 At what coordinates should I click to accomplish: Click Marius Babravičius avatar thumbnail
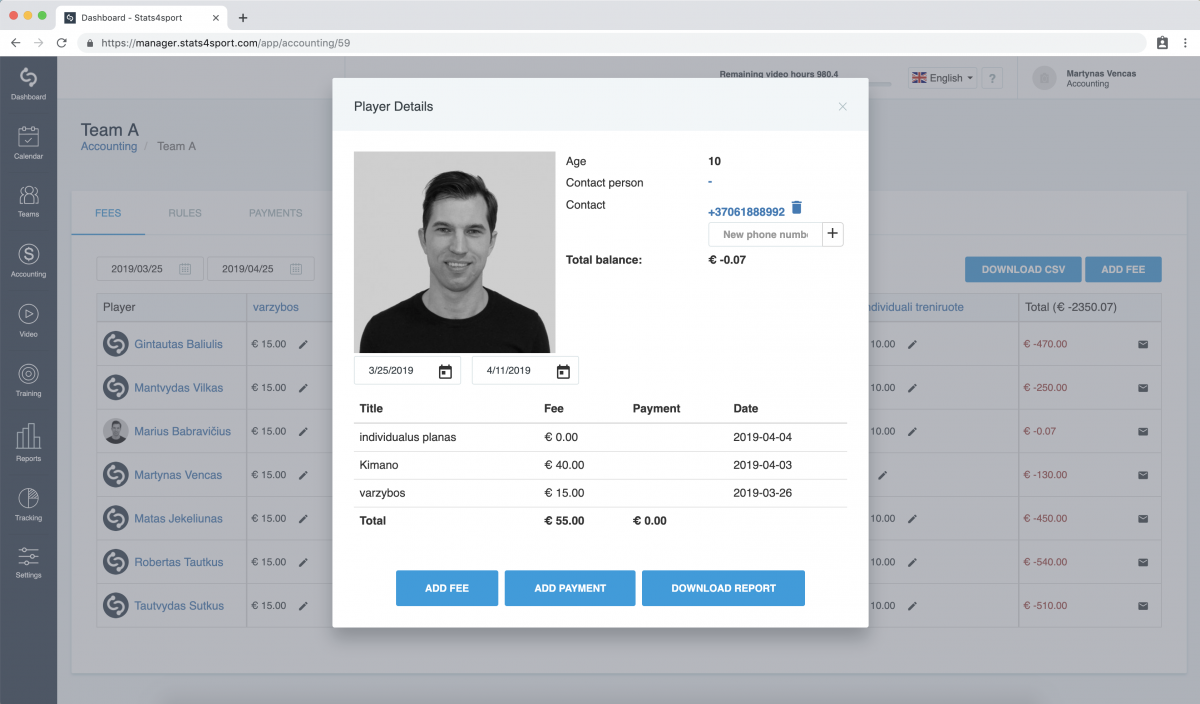tap(116, 431)
